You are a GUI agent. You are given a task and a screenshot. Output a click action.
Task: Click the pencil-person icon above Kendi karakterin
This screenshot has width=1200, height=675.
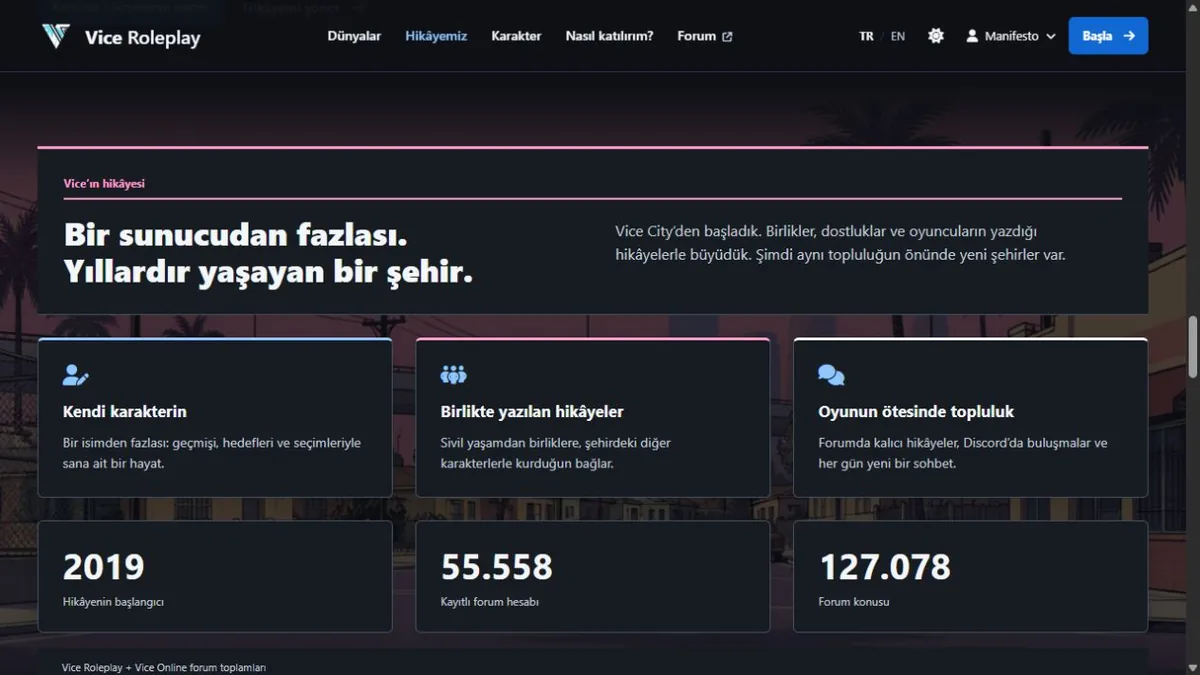pos(75,375)
